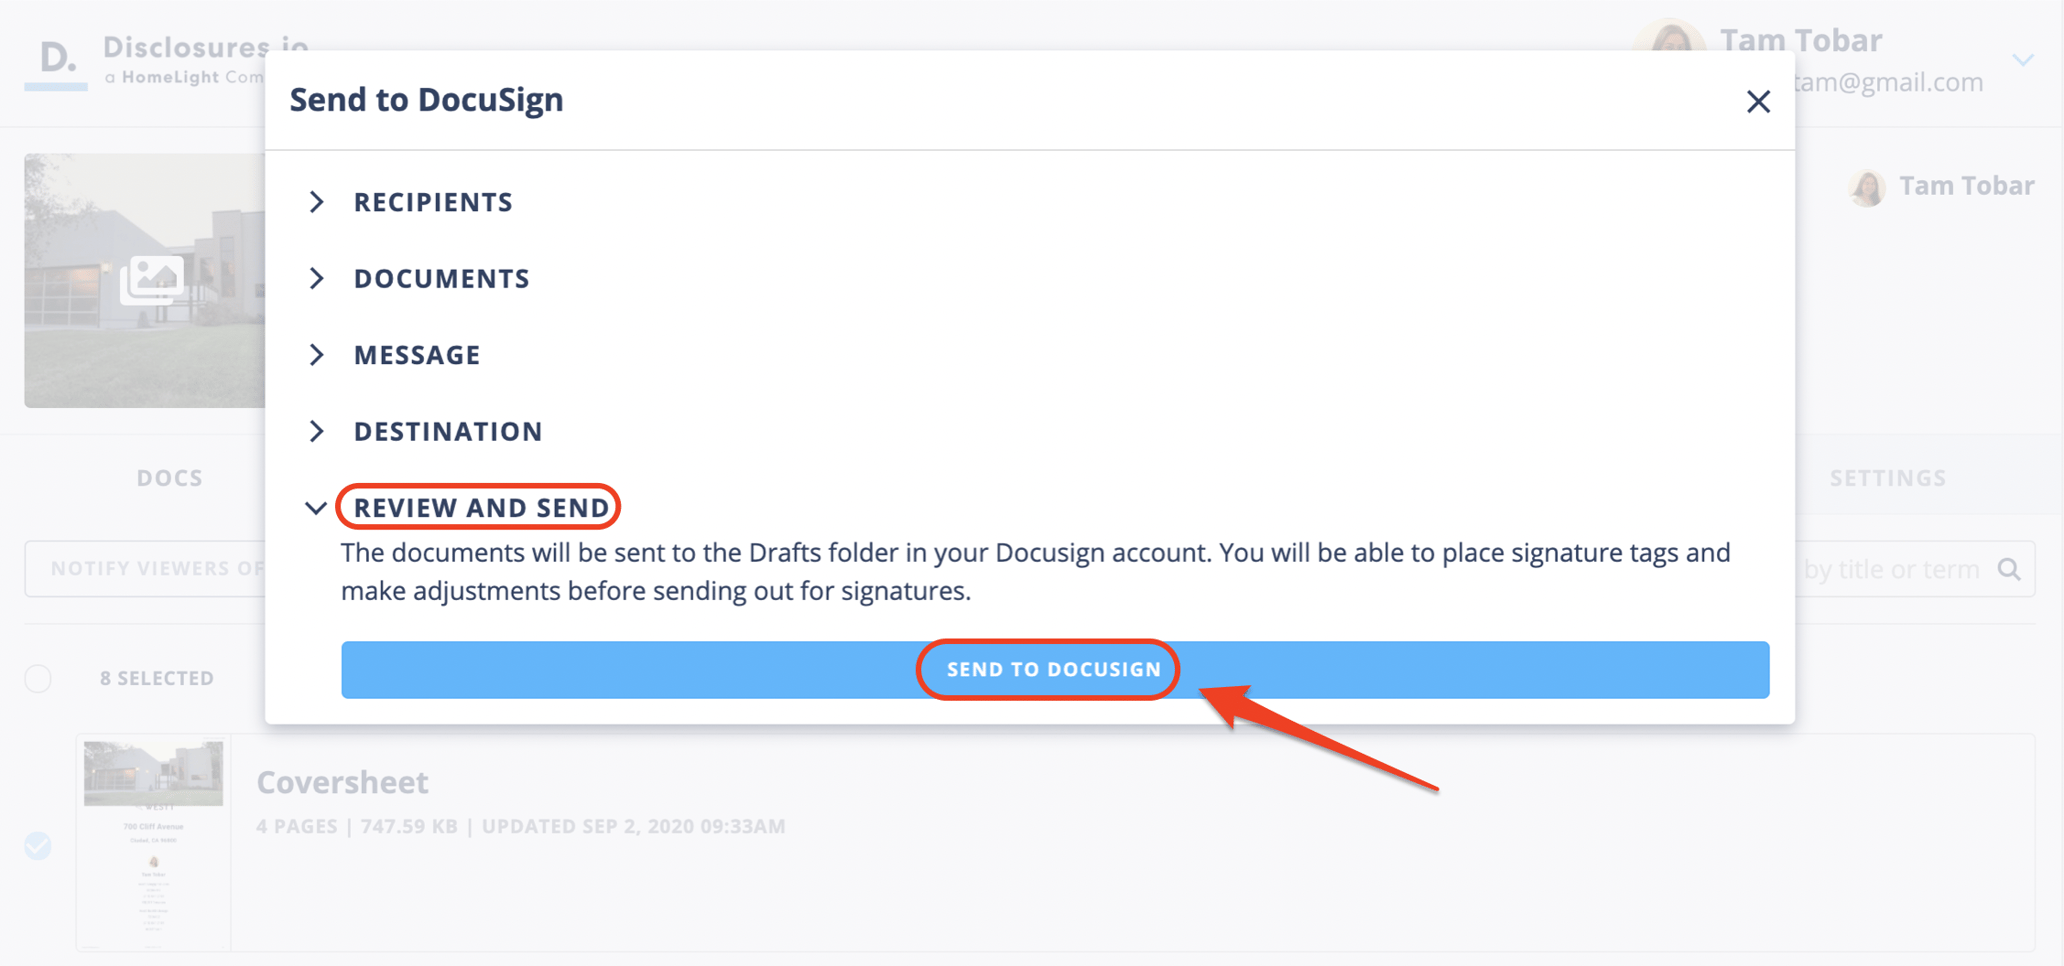The width and height of the screenshot is (2064, 966).
Task: Collapse the Review and Send section chevron
Action: coord(316,508)
